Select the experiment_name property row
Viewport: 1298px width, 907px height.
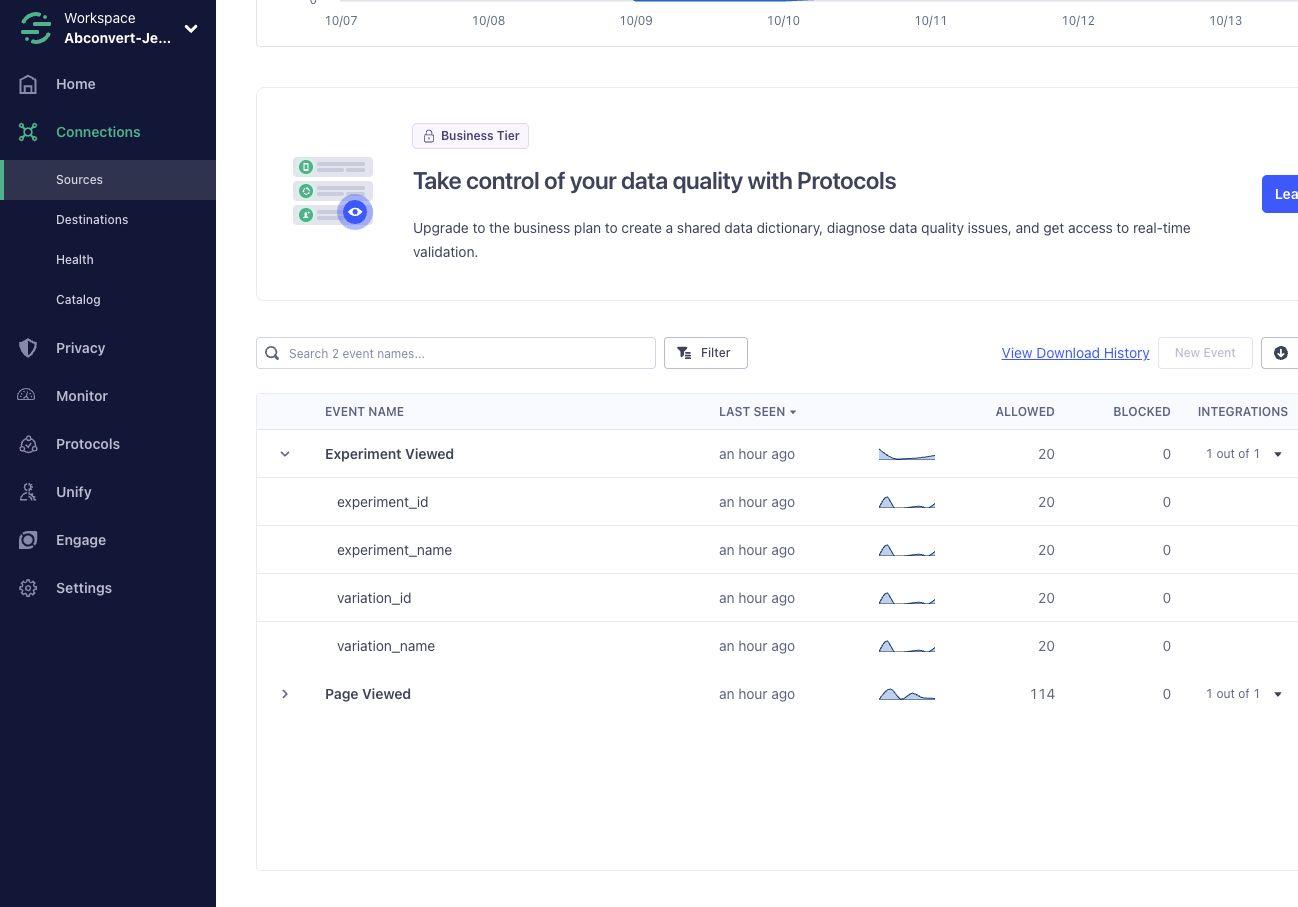(x=777, y=550)
